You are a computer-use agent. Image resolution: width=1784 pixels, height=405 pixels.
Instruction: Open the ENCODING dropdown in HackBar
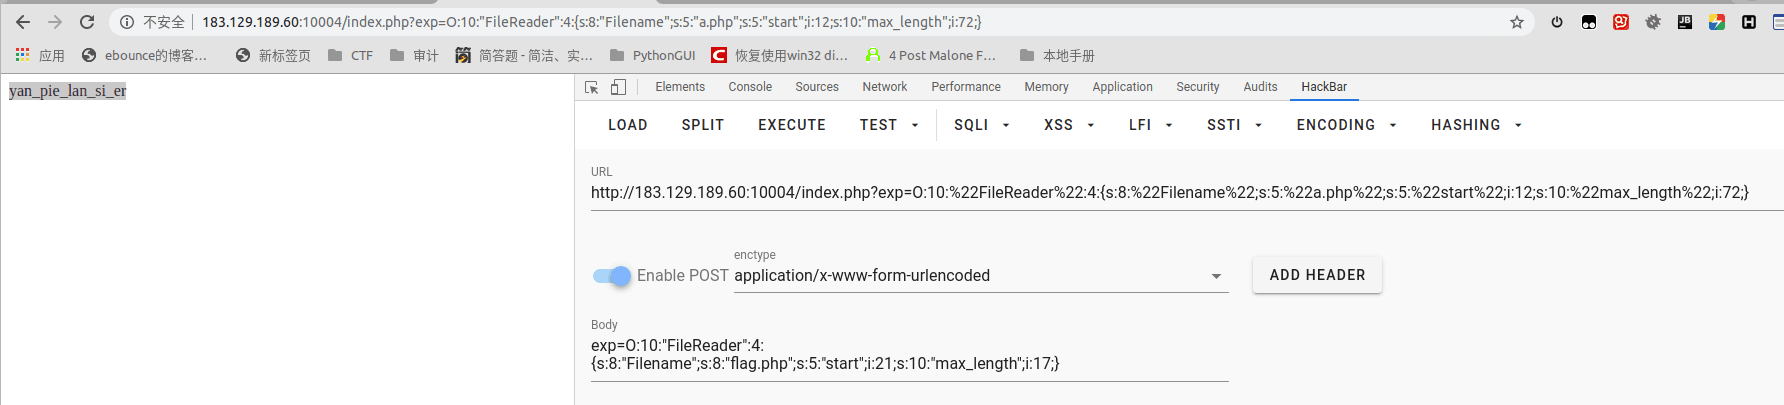1346,125
